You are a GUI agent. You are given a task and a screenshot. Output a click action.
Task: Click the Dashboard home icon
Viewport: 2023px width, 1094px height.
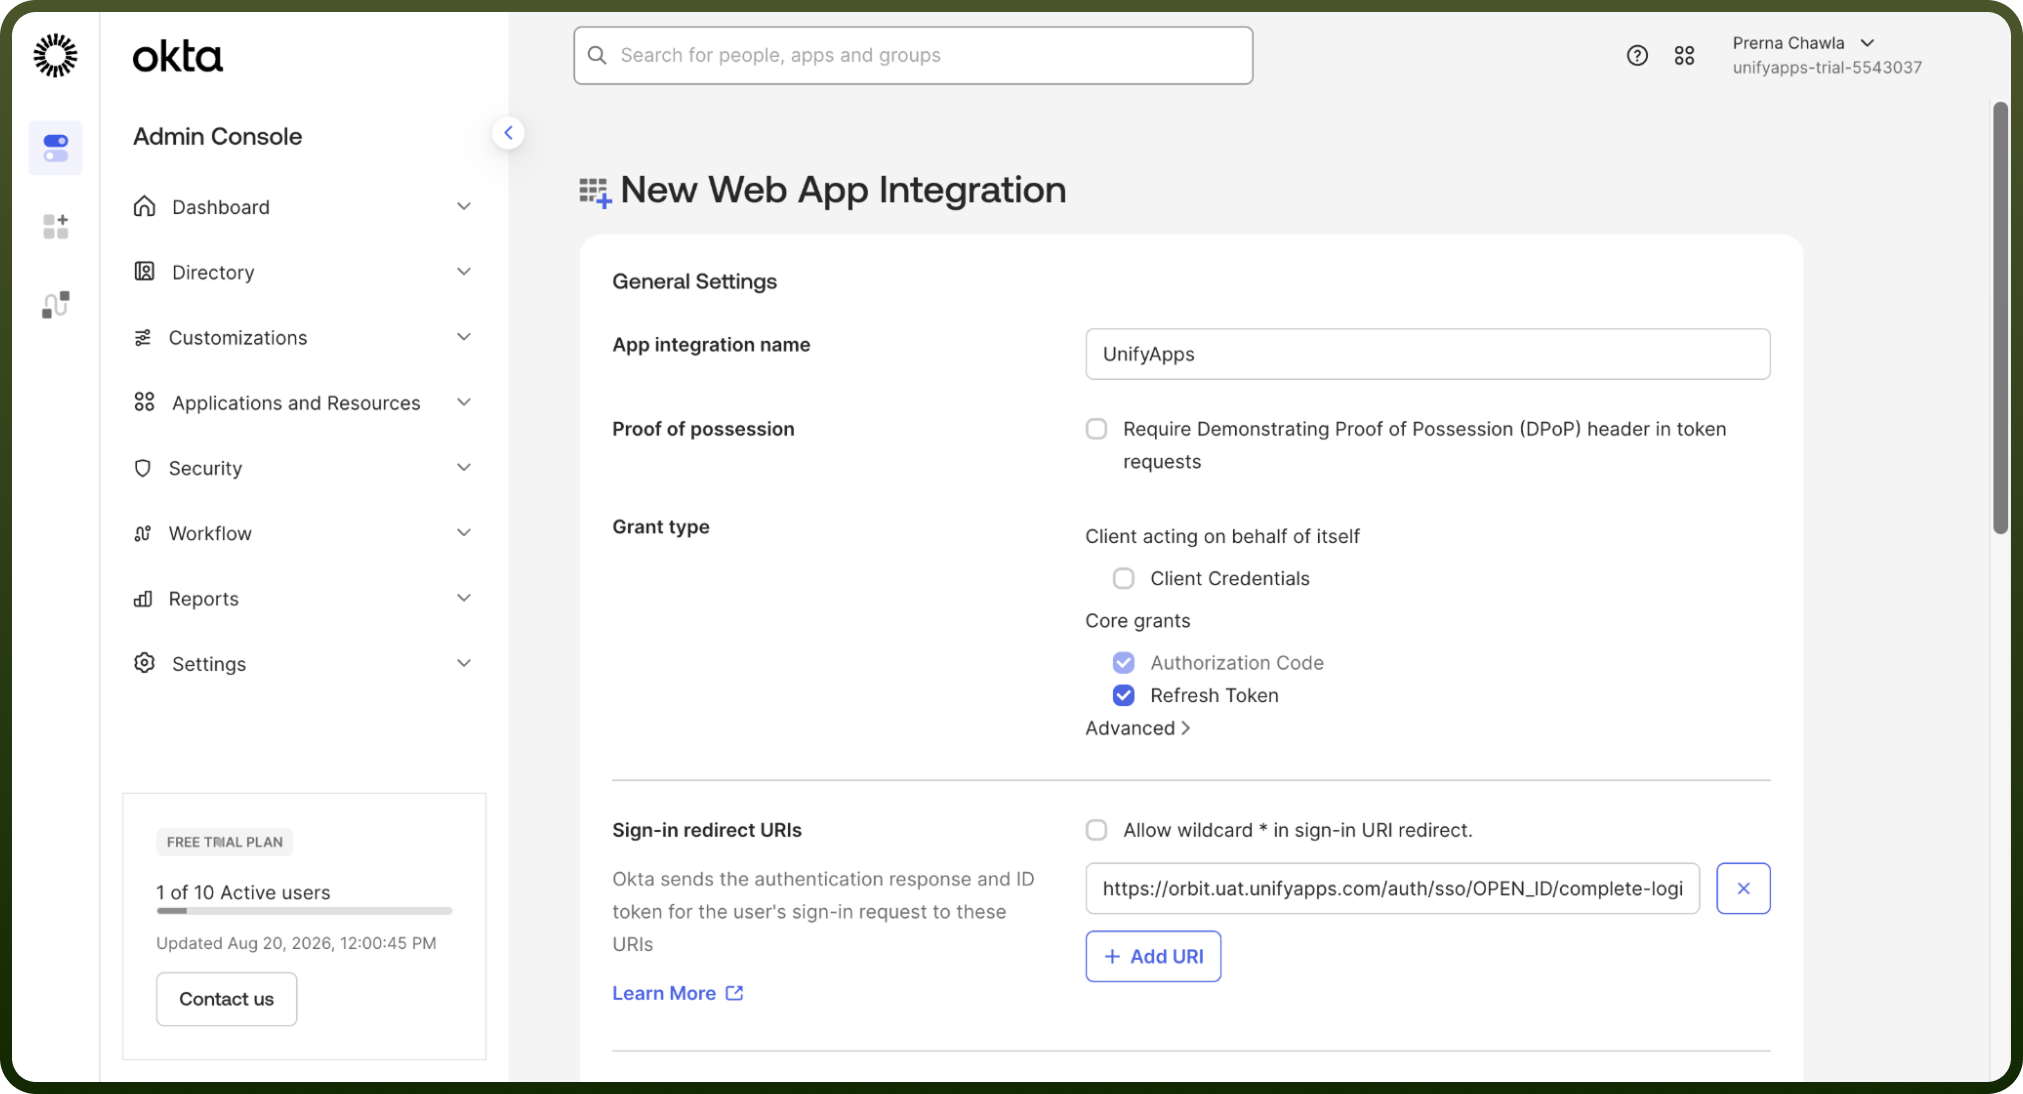coord(145,206)
